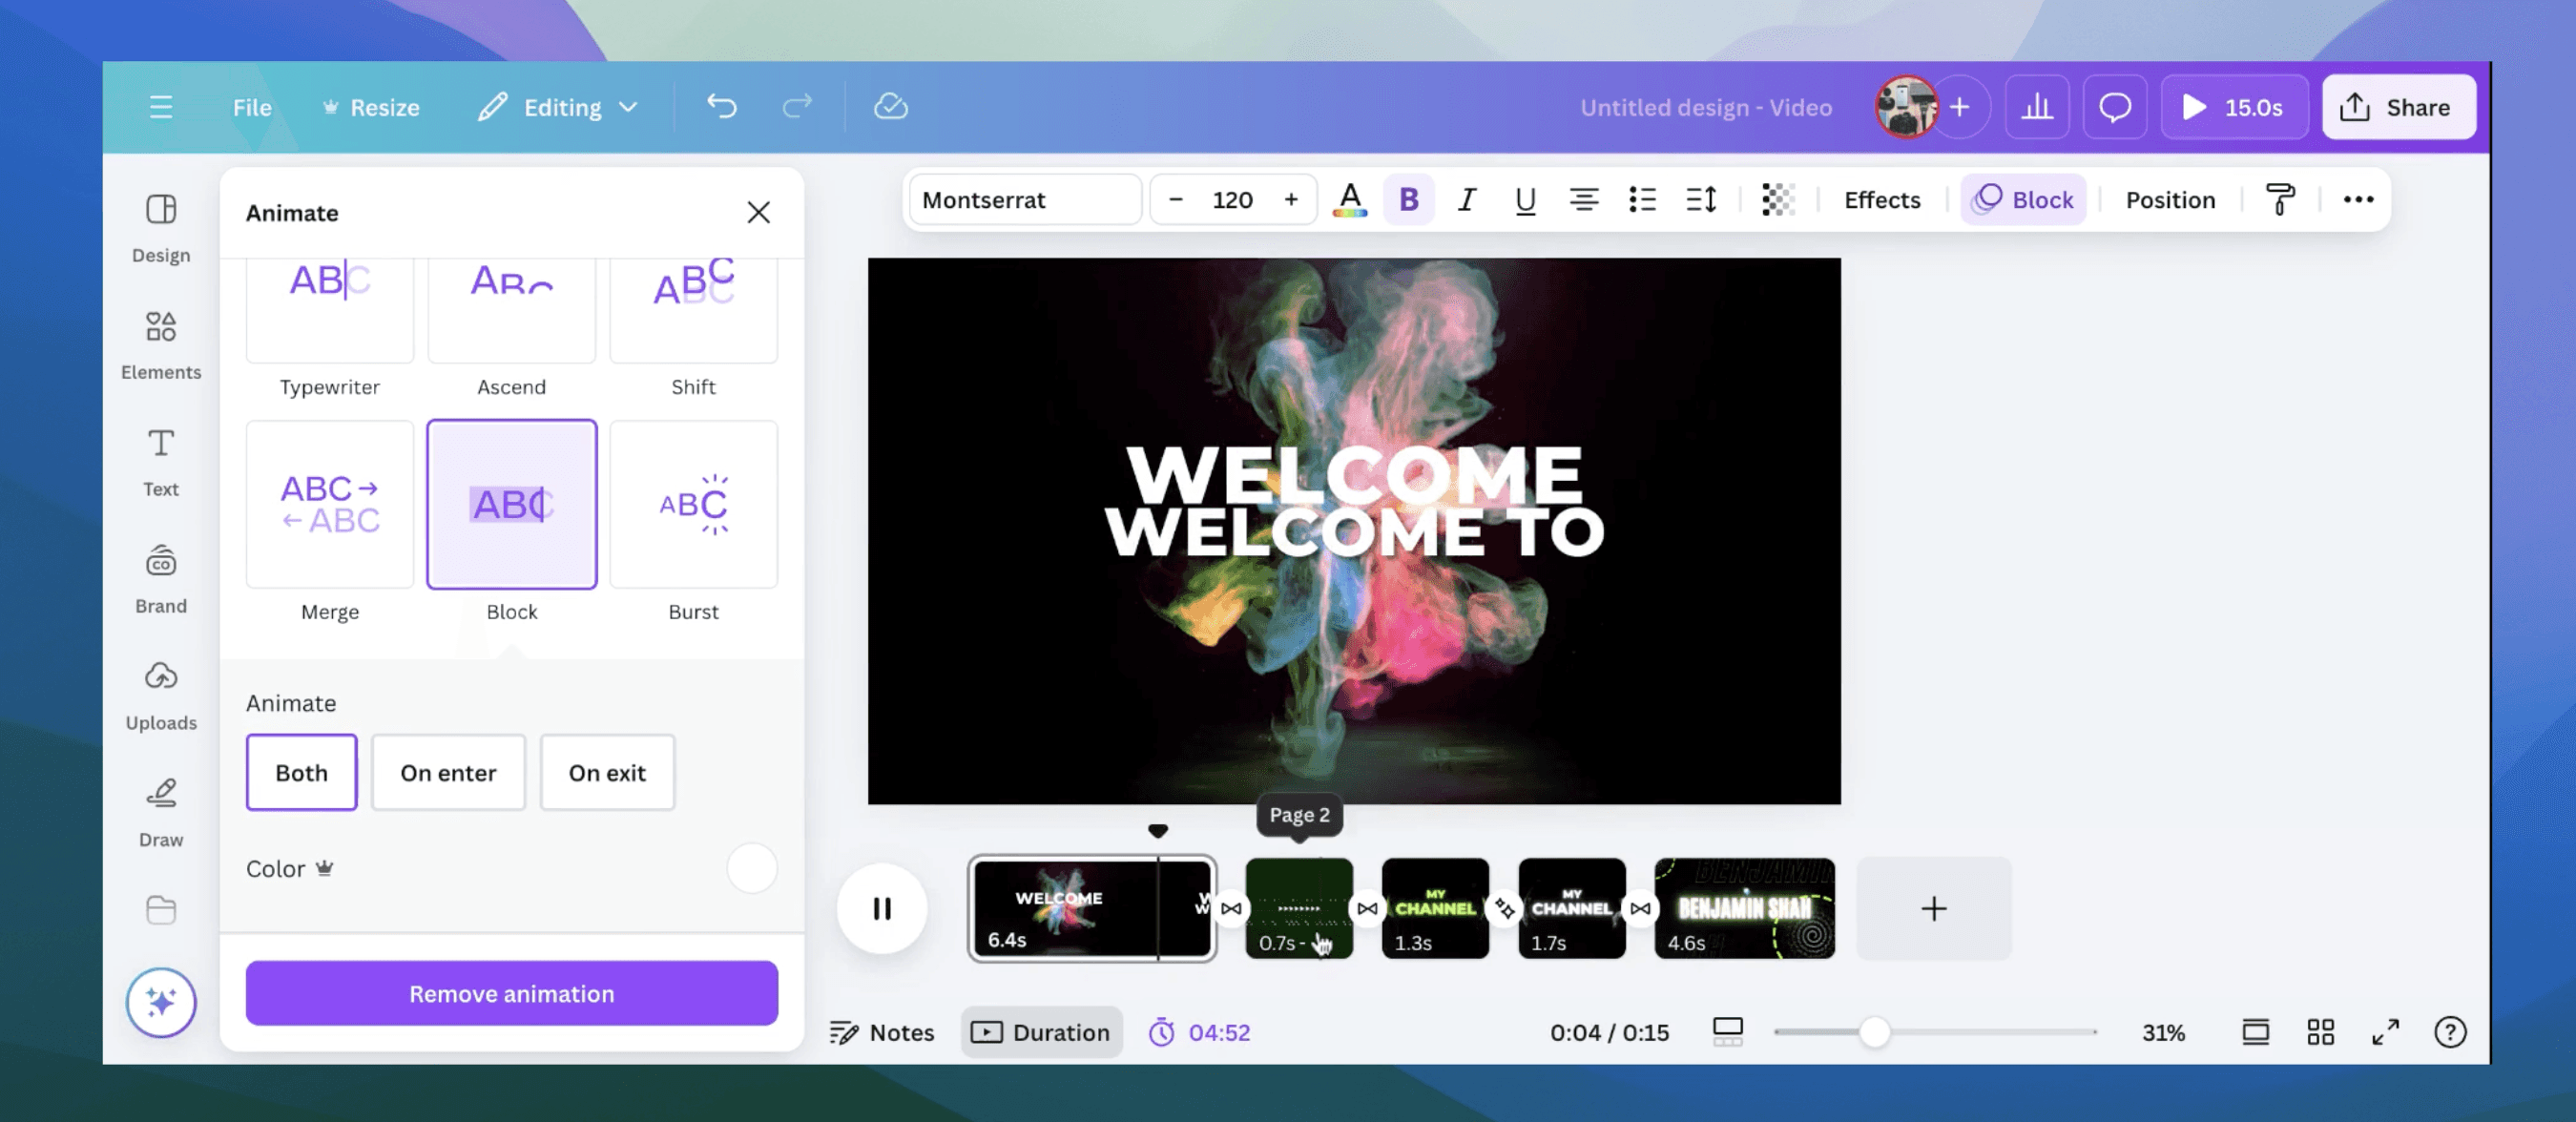Click the cloud save status icon

pos(890,106)
